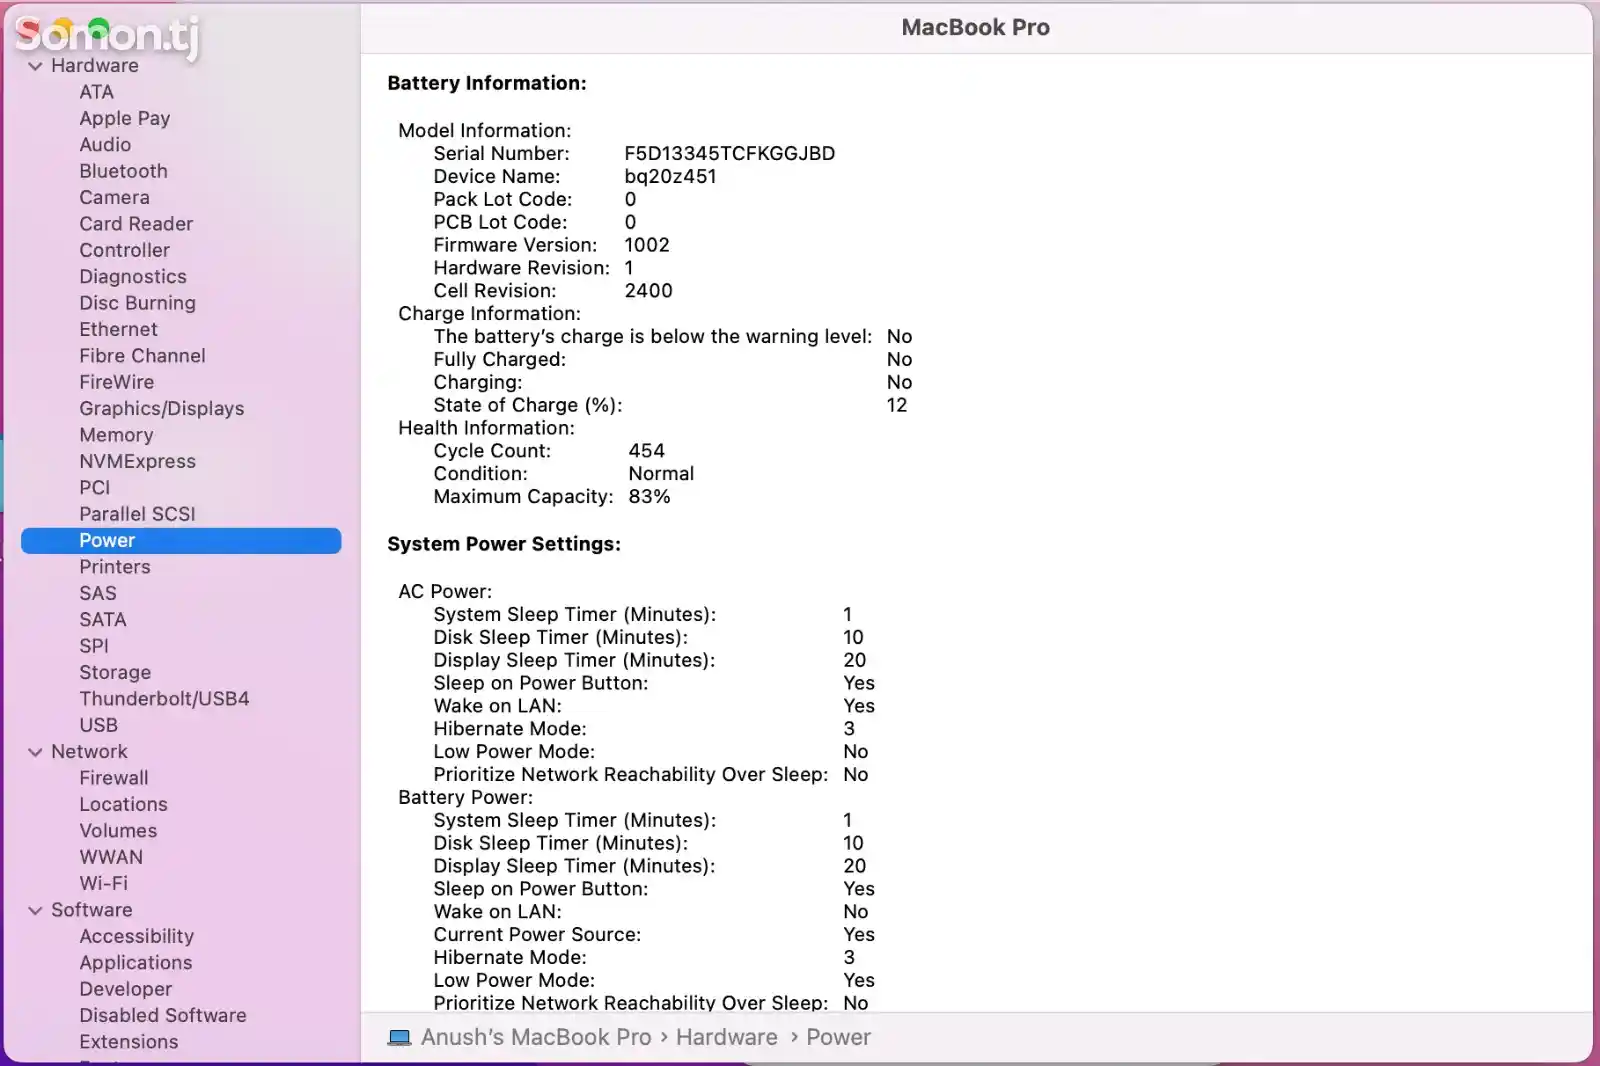1600x1066 pixels.
Task: Open Locations under Network
Action: click(x=123, y=805)
